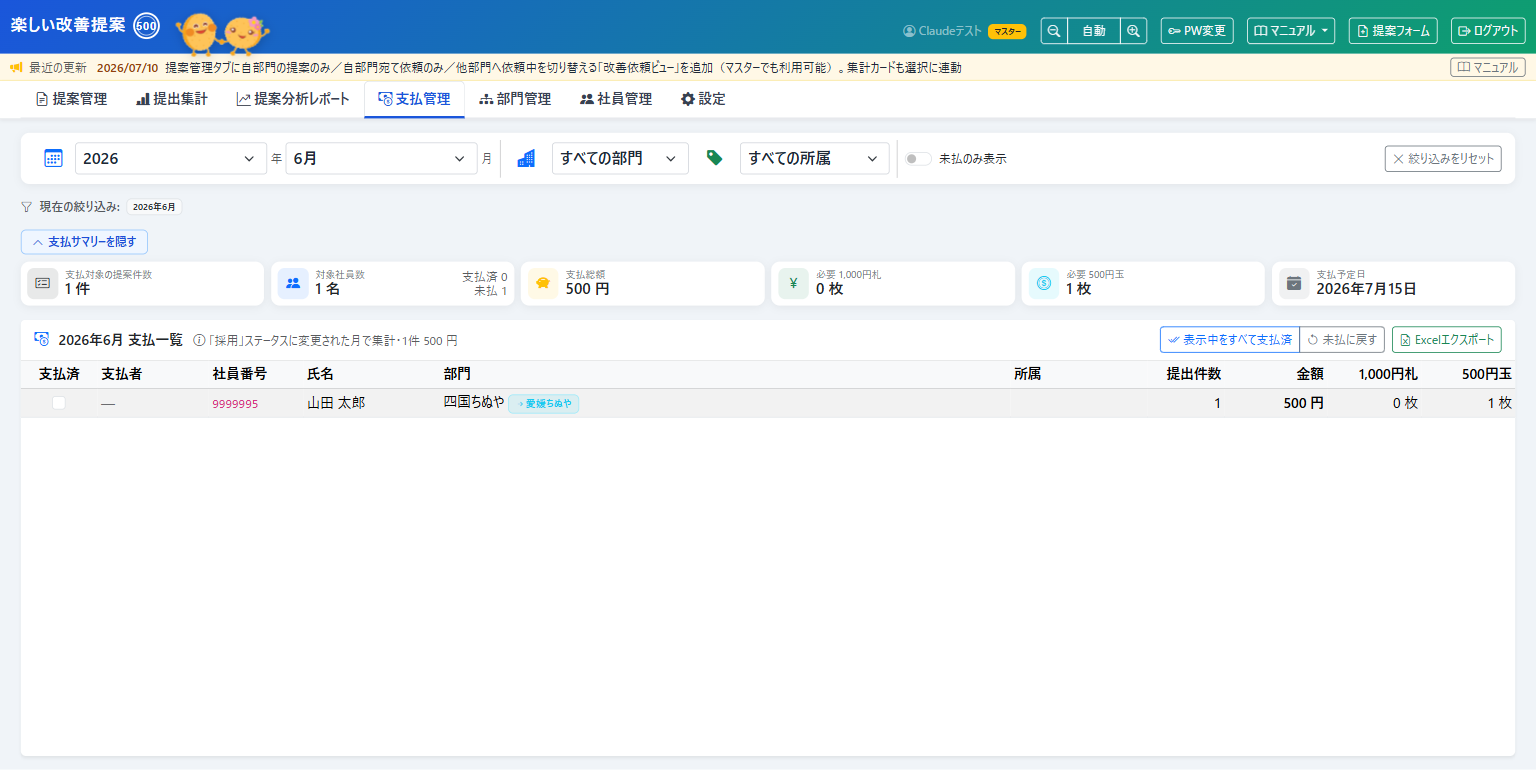Switch to the 社員管理 tab

tap(616, 99)
